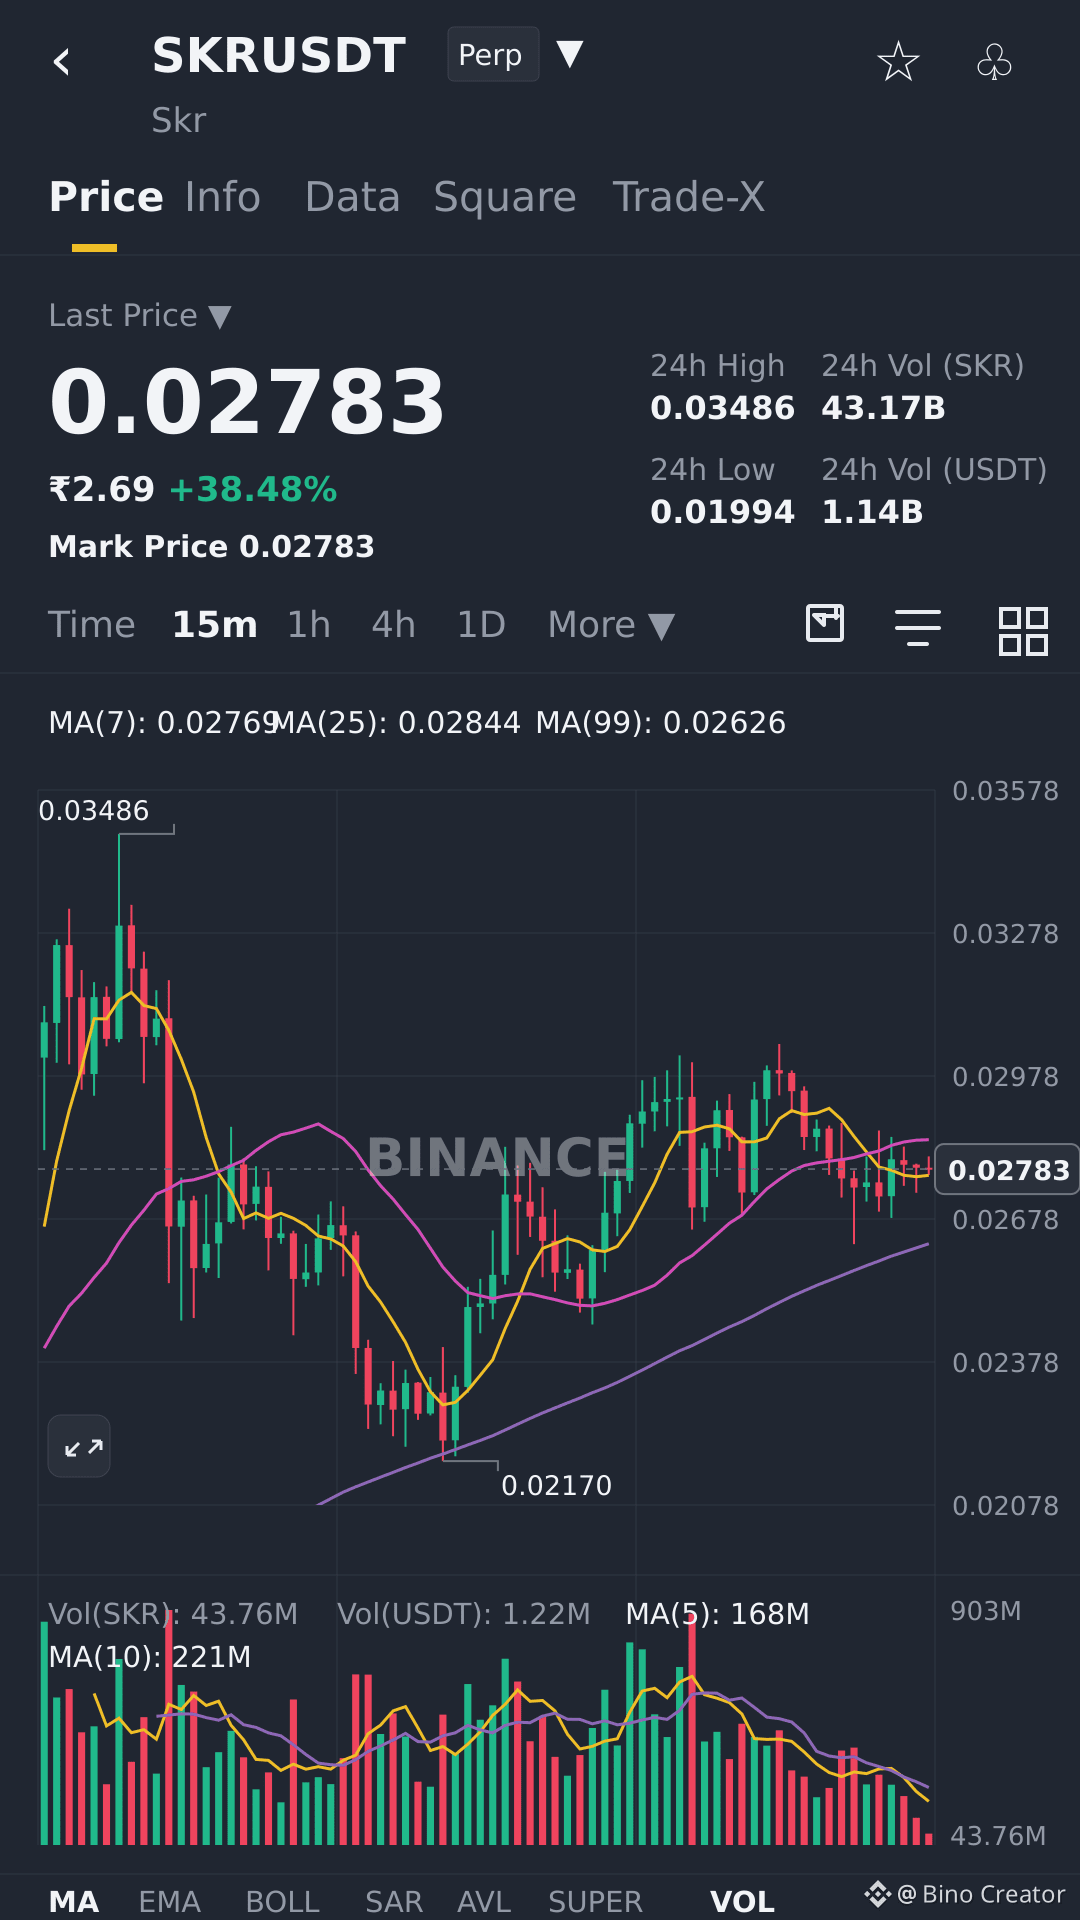Screen dimensions: 1080x1920
Task: Toggle the MA indicator
Action: click(74, 1901)
